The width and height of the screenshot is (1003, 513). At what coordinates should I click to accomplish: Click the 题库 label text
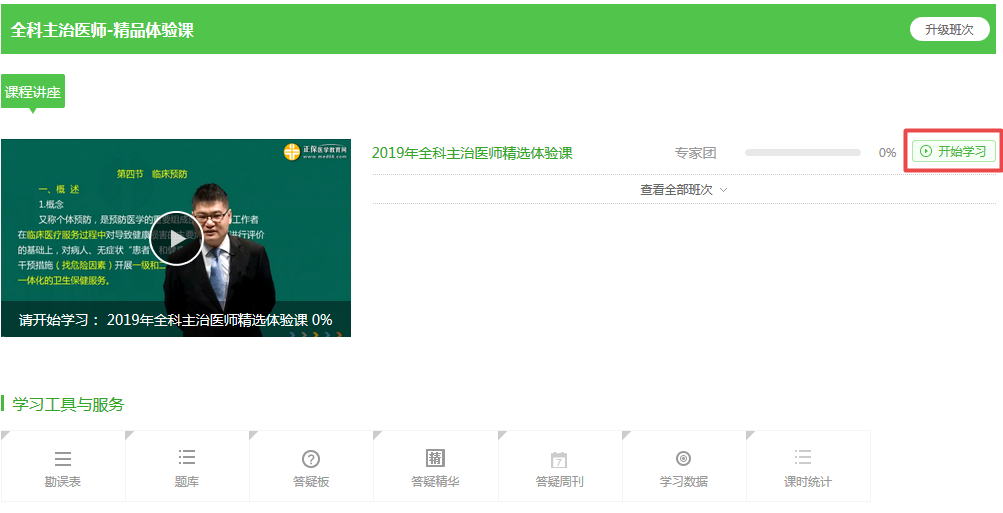click(x=187, y=482)
